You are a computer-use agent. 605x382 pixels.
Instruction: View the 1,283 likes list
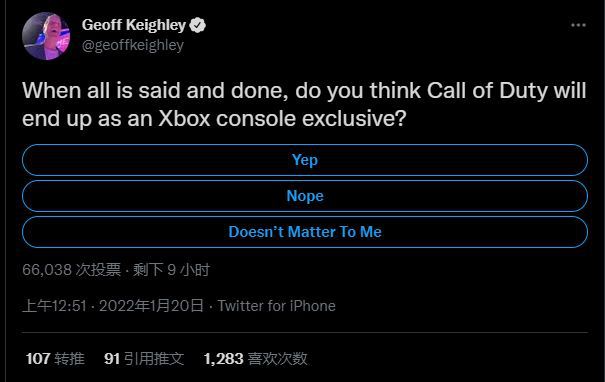(255, 358)
